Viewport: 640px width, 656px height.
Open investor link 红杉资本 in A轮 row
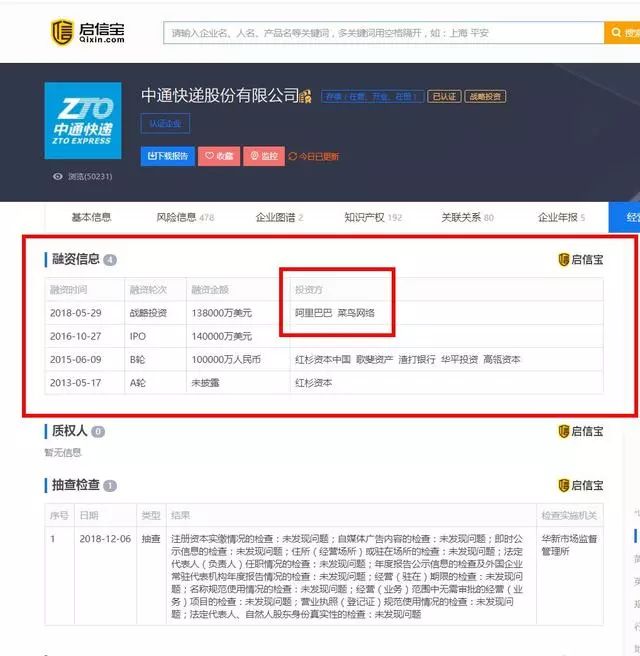click(313, 383)
